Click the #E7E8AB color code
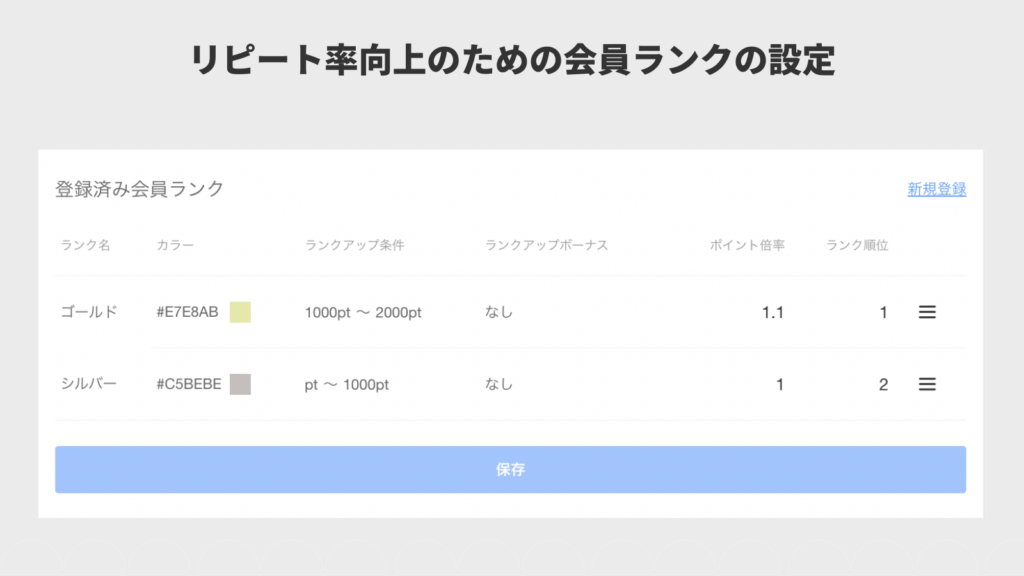The width and height of the screenshot is (1024, 576). click(x=187, y=312)
